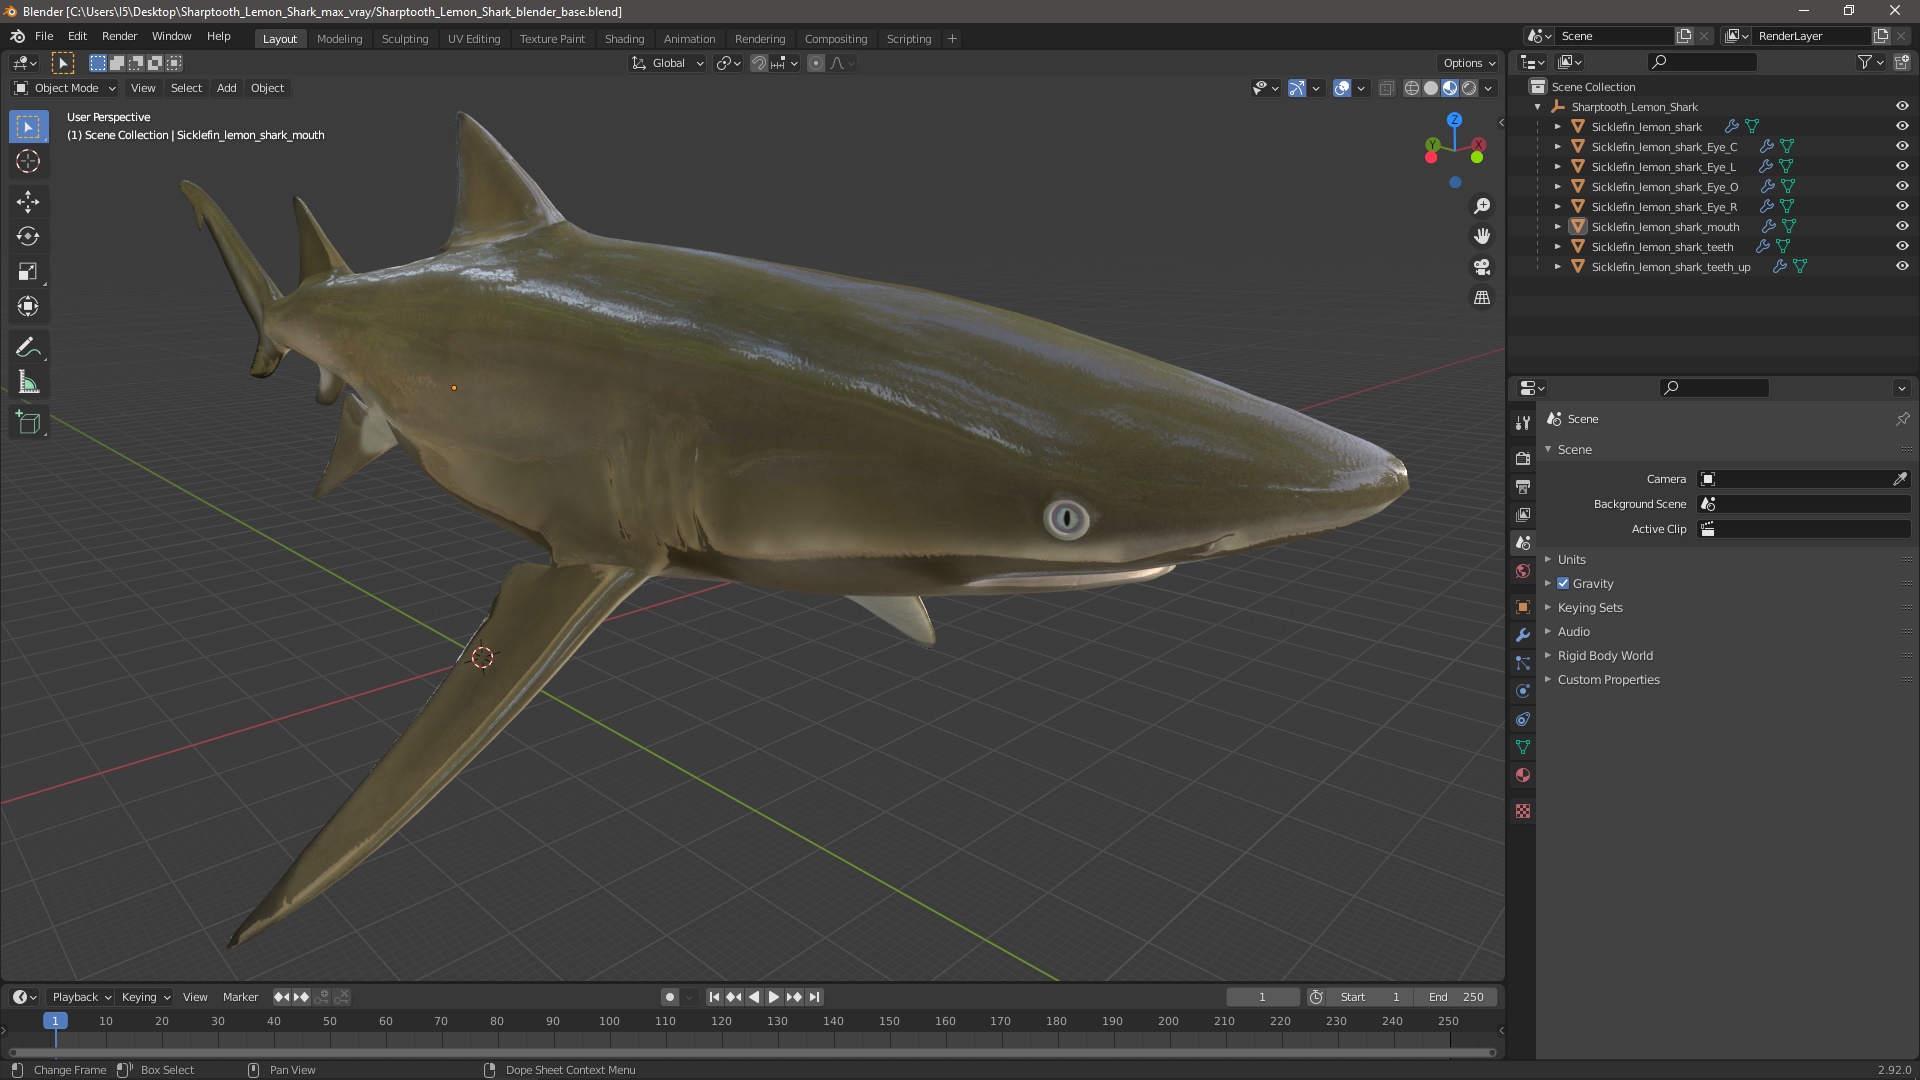Open the Playback dropdown in timeline

80,997
